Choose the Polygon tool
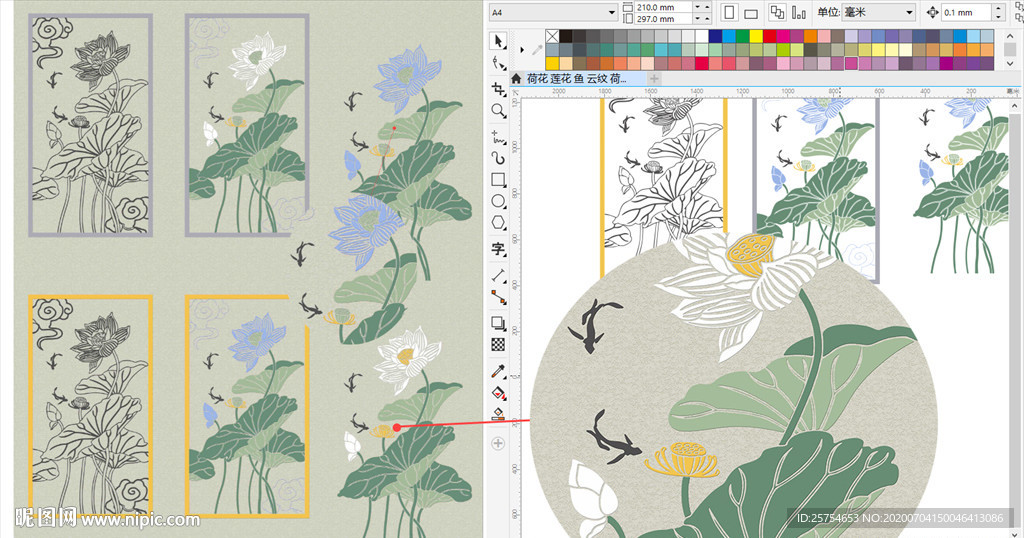This screenshot has height=538, width=1024. 498,223
